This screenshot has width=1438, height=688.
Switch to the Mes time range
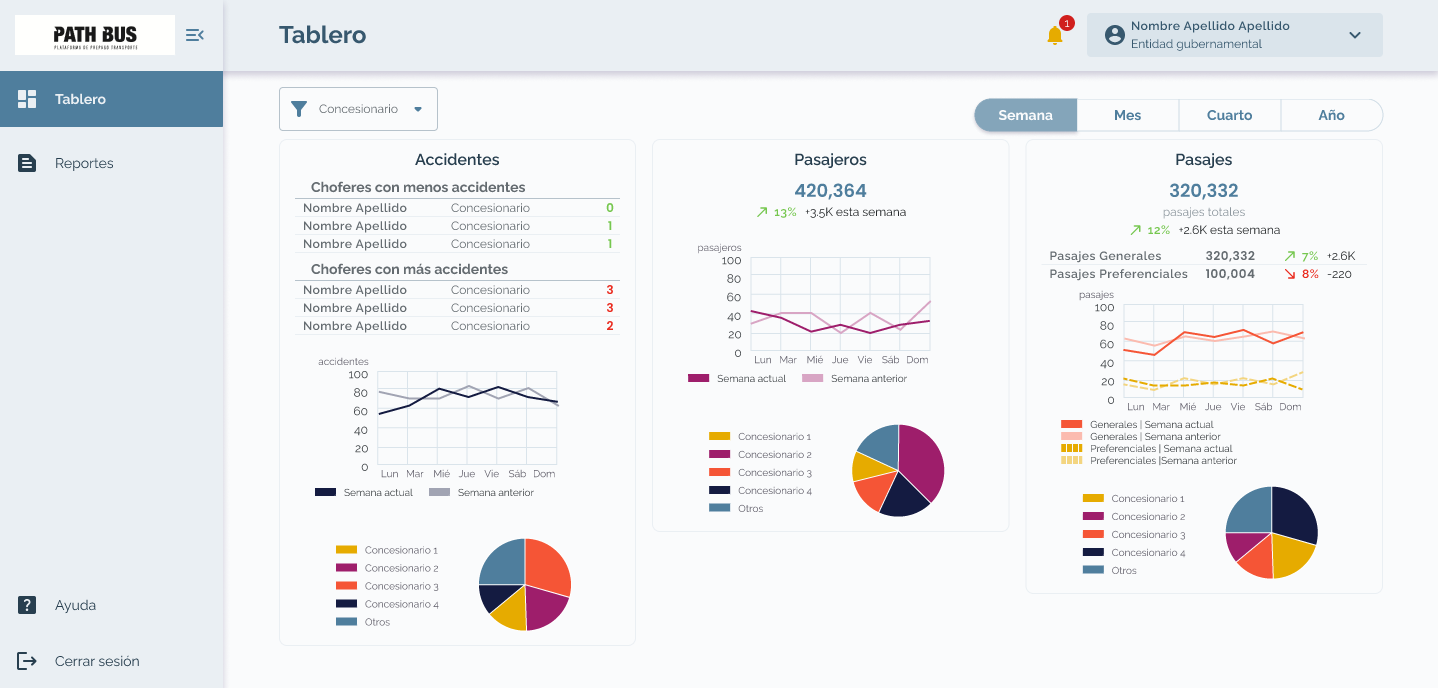click(1128, 115)
